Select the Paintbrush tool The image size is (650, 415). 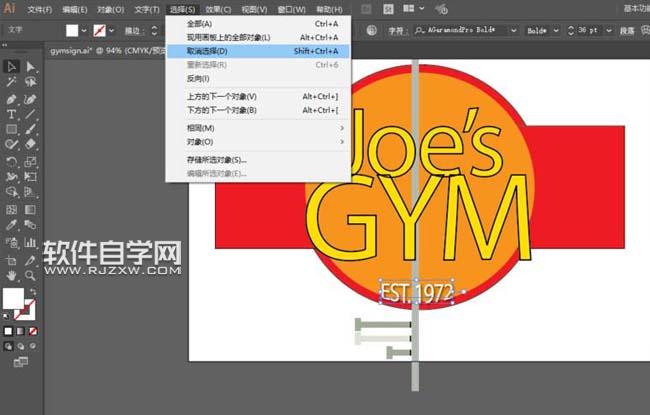30,129
